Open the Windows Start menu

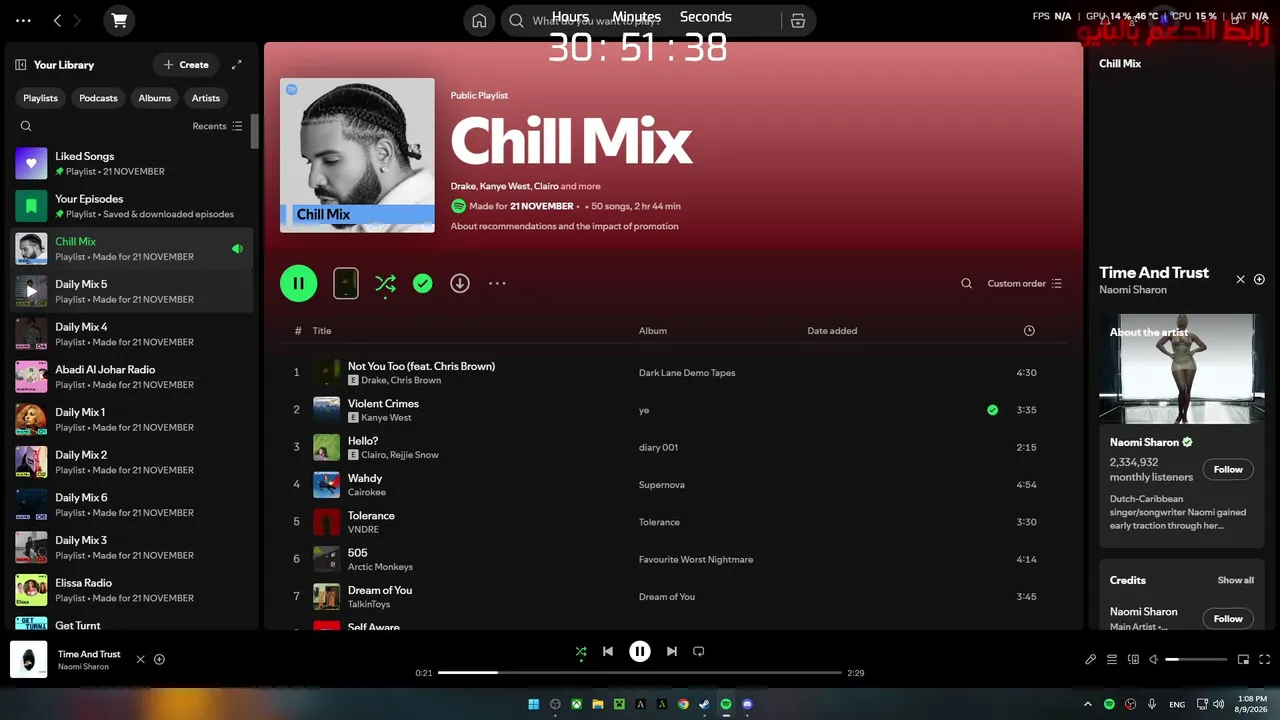pyautogui.click(x=534, y=704)
